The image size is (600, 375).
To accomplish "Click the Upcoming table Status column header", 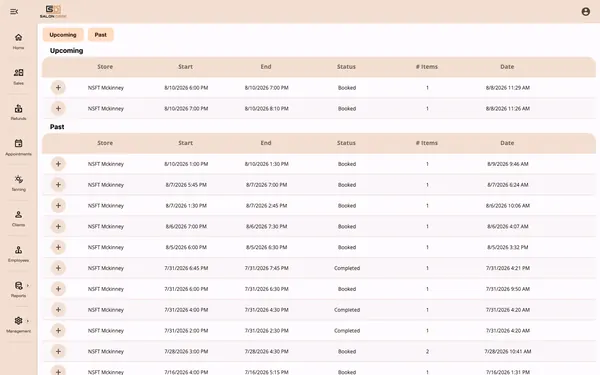I will pyautogui.click(x=346, y=67).
